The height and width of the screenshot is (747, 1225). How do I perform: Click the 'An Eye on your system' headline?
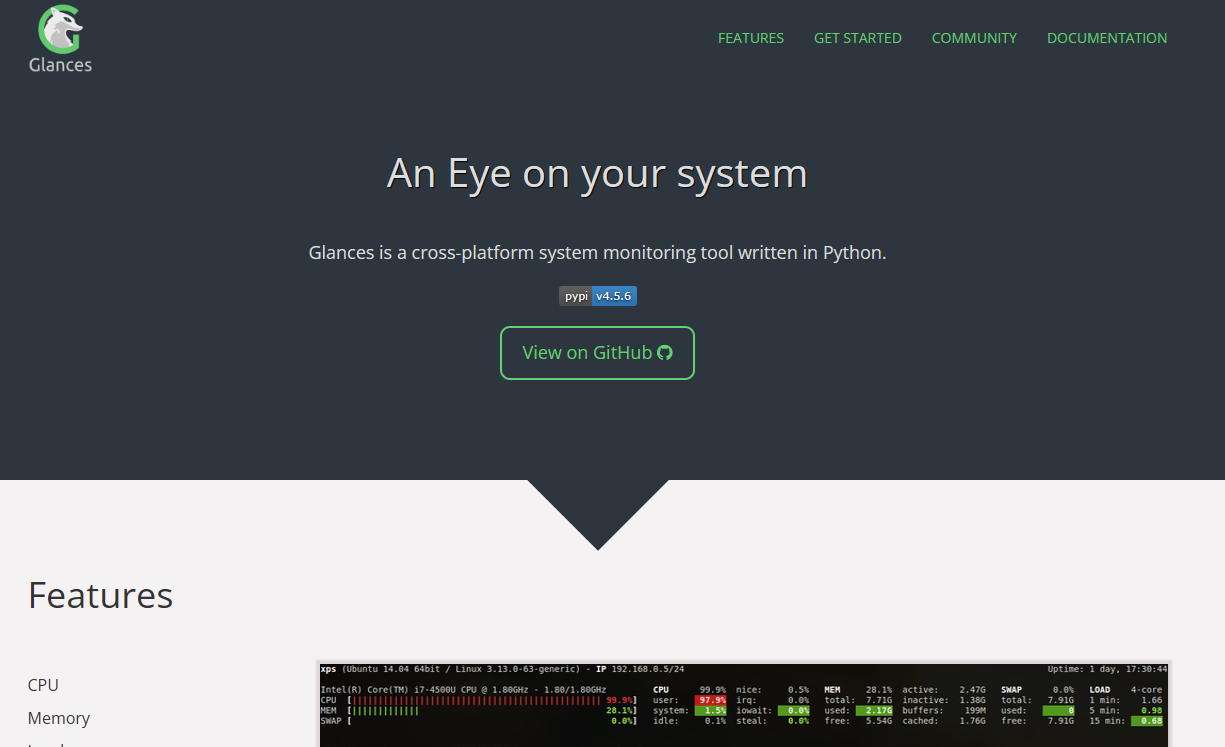tap(597, 173)
